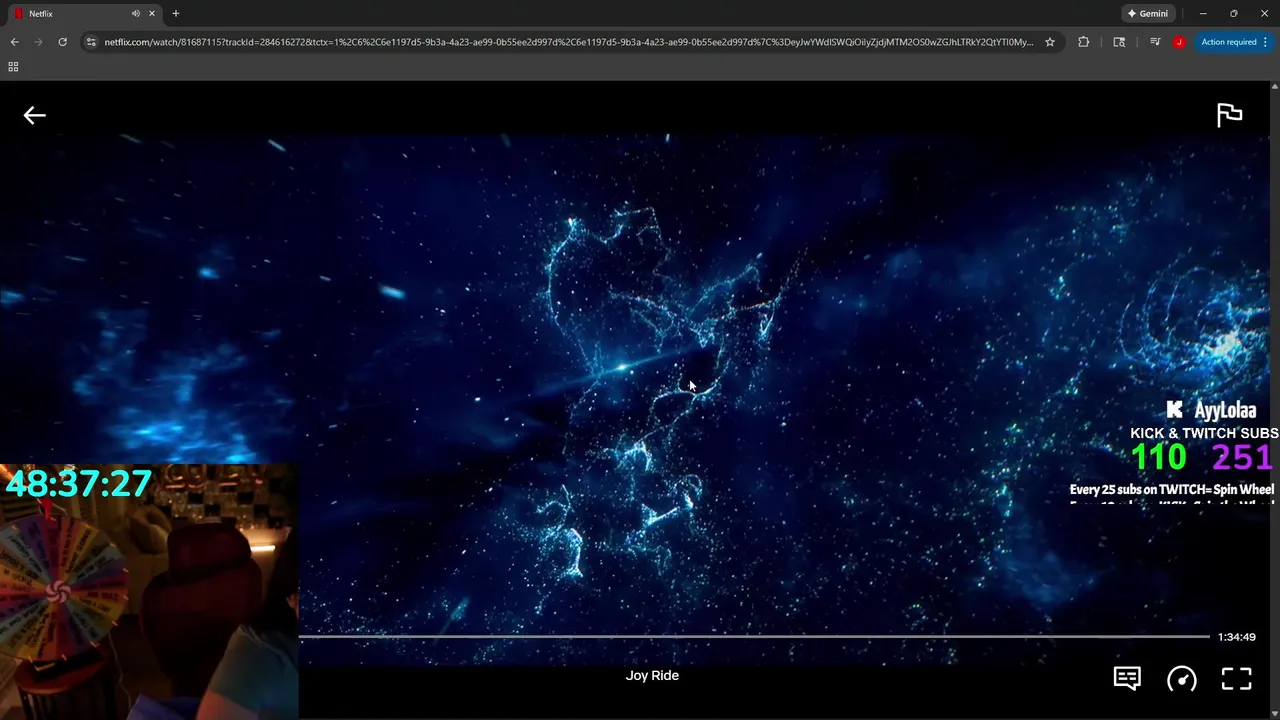Image resolution: width=1280 pixels, height=720 pixels.
Task: Bookmark this page with star icon
Action: pyautogui.click(x=1050, y=42)
